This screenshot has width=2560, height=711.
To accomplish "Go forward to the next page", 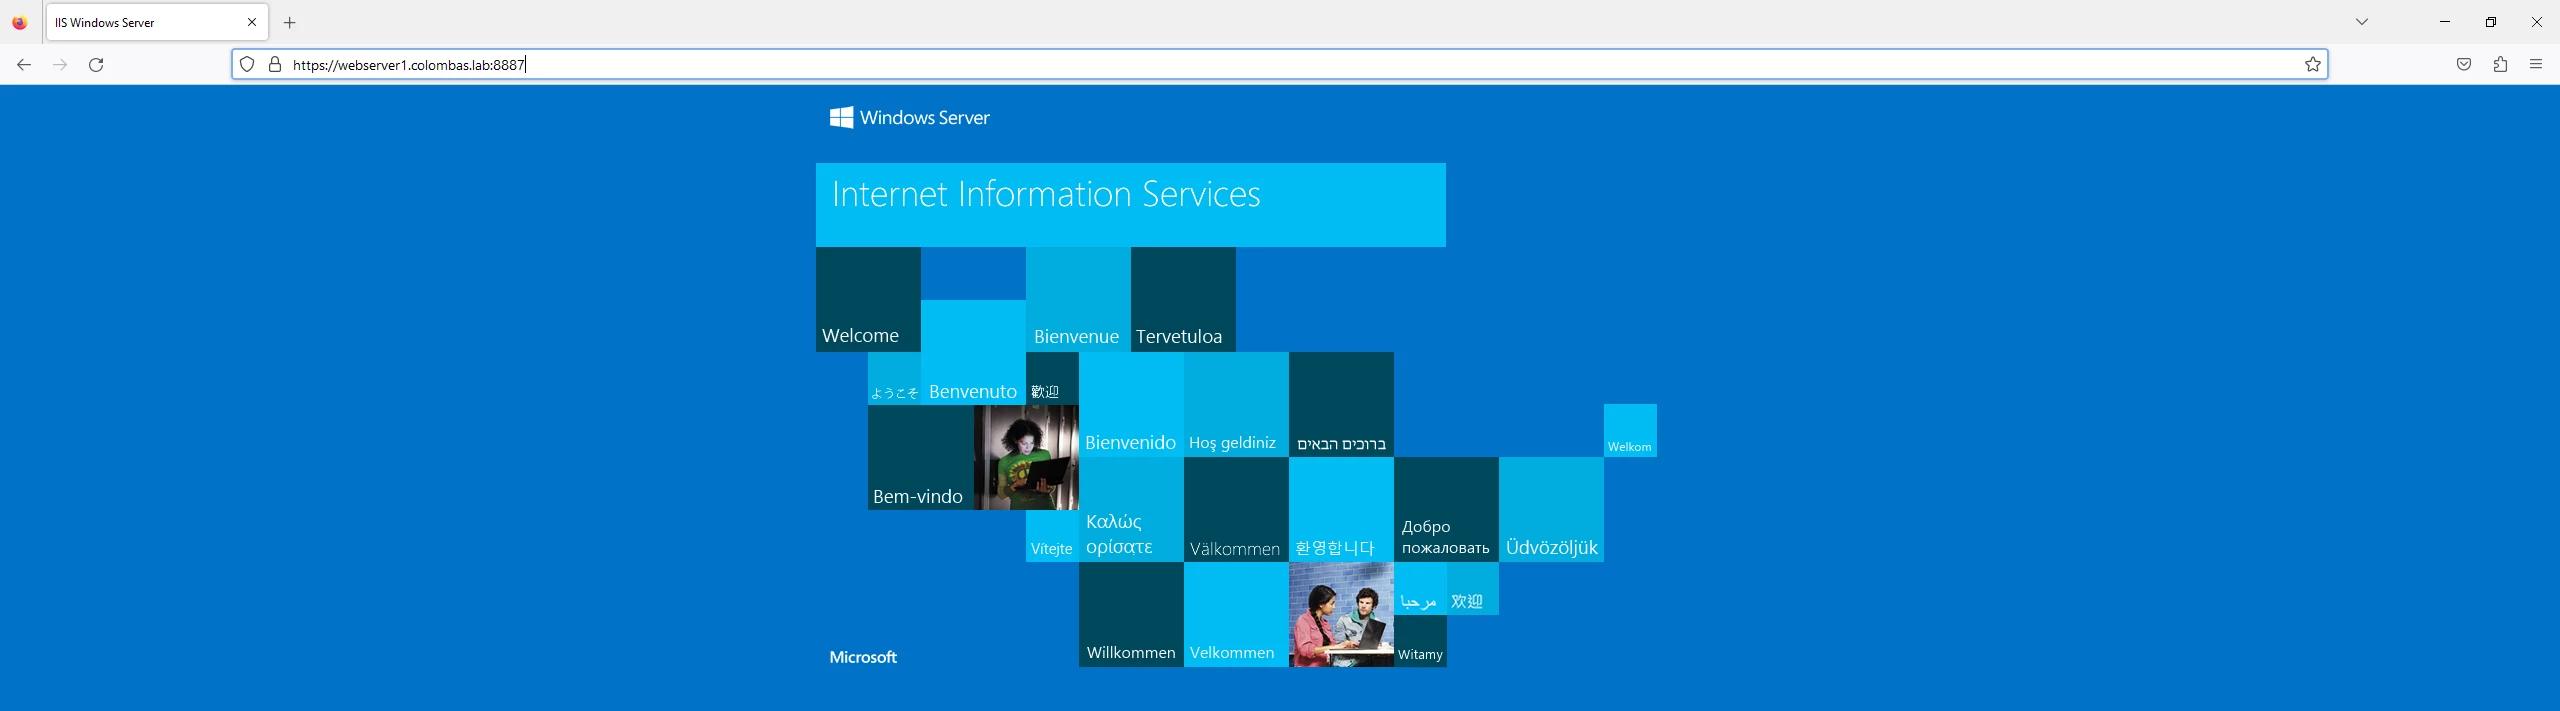I will (x=60, y=65).
